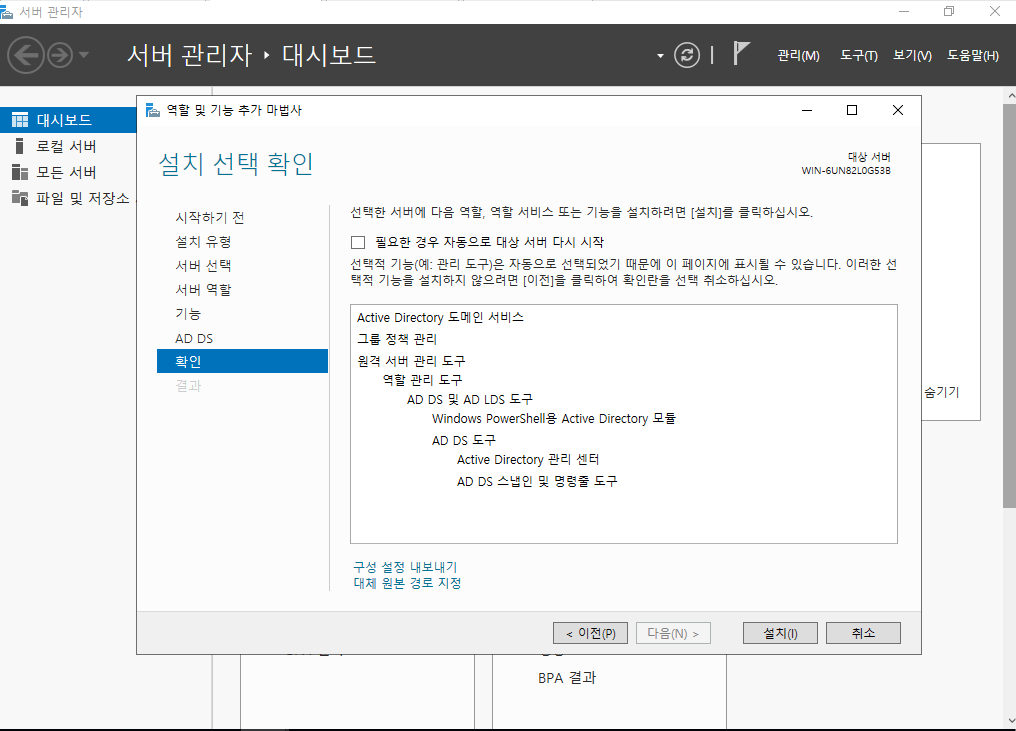Click the forward navigation arrow in Server Manager
Image resolution: width=1016 pixels, height=731 pixels.
pyautogui.click(x=60, y=55)
